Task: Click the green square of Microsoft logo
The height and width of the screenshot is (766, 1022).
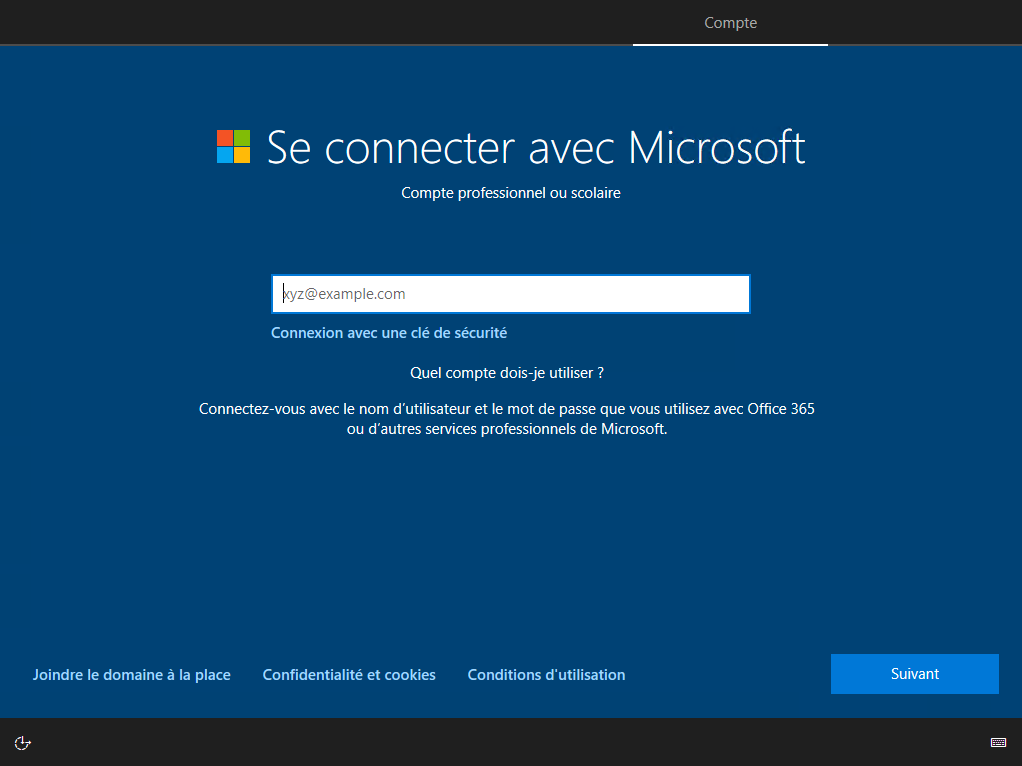Action: pos(242,138)
